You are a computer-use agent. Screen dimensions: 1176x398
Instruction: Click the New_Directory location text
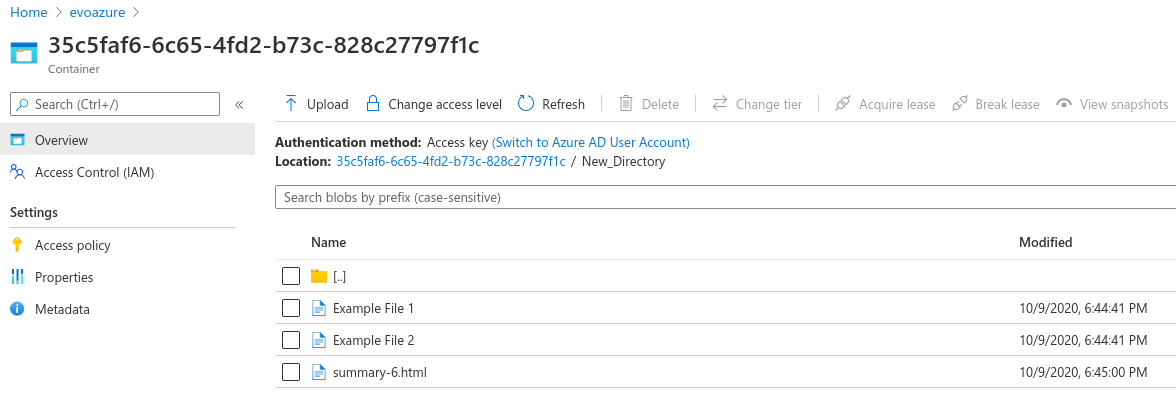click(623, 161)
